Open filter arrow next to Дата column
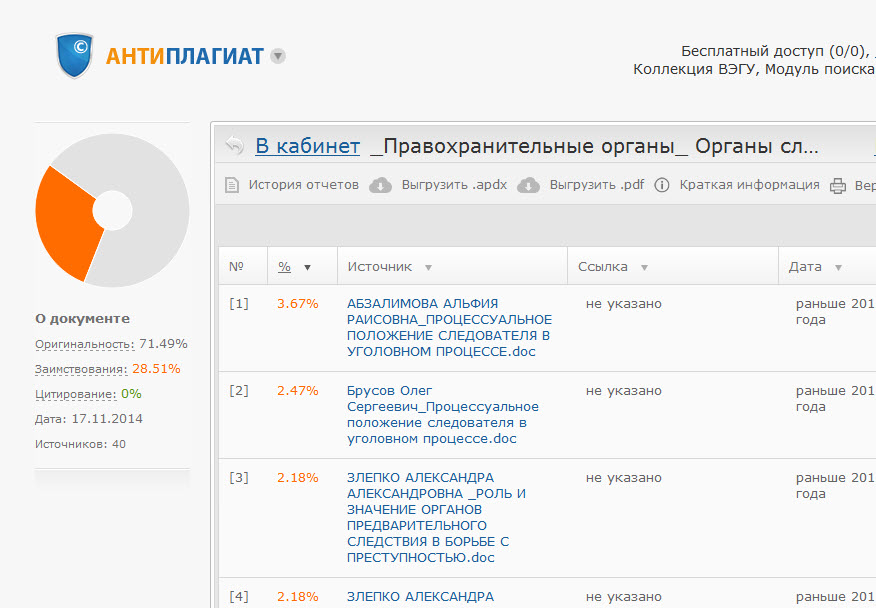The image size is (876, 608). [838, 268]
